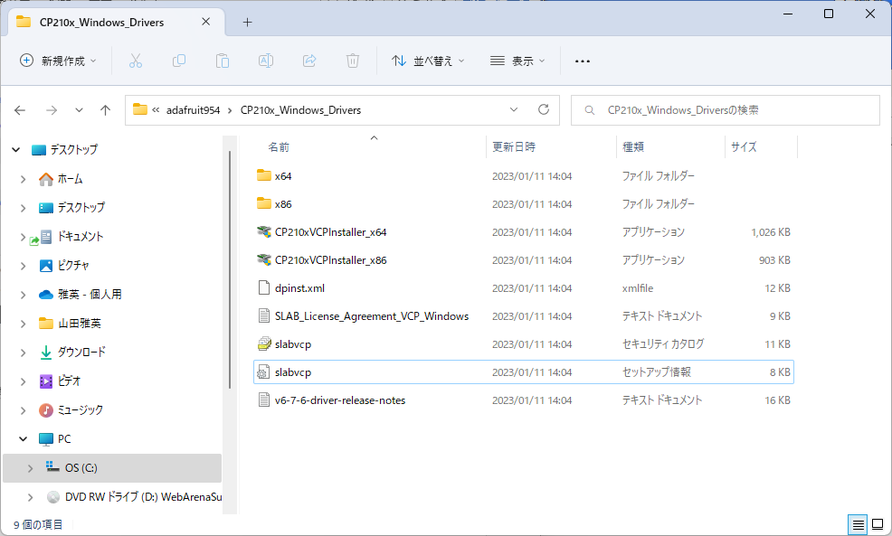Expand the ホーム tree node
This screenshot has height=536, width=892.
(23, 179)
